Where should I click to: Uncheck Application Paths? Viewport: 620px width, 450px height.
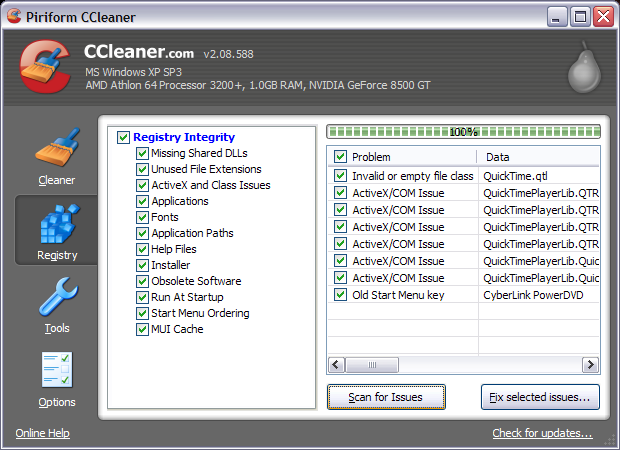(x=142, y=233)
